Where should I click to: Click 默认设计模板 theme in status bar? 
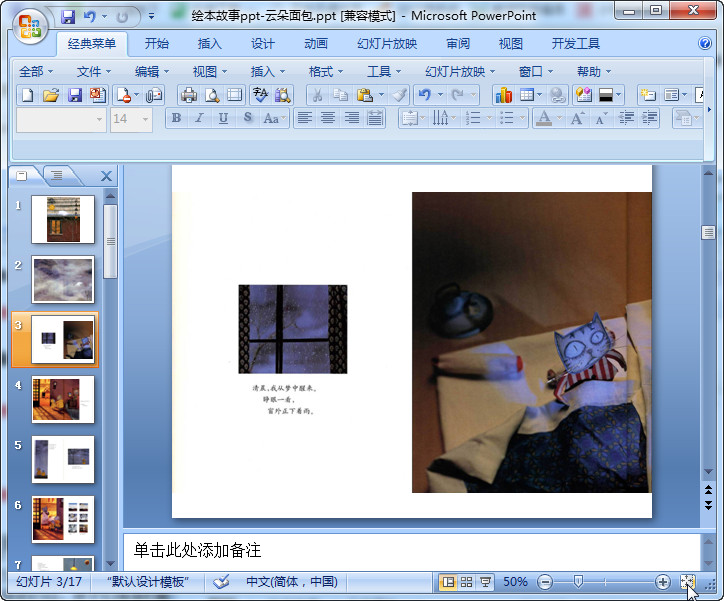148,582
